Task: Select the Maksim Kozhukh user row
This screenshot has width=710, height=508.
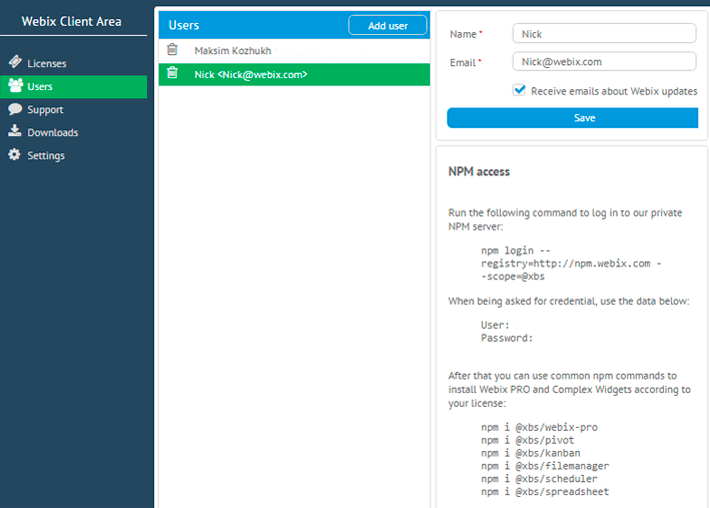Action: (x=294, y=50)
